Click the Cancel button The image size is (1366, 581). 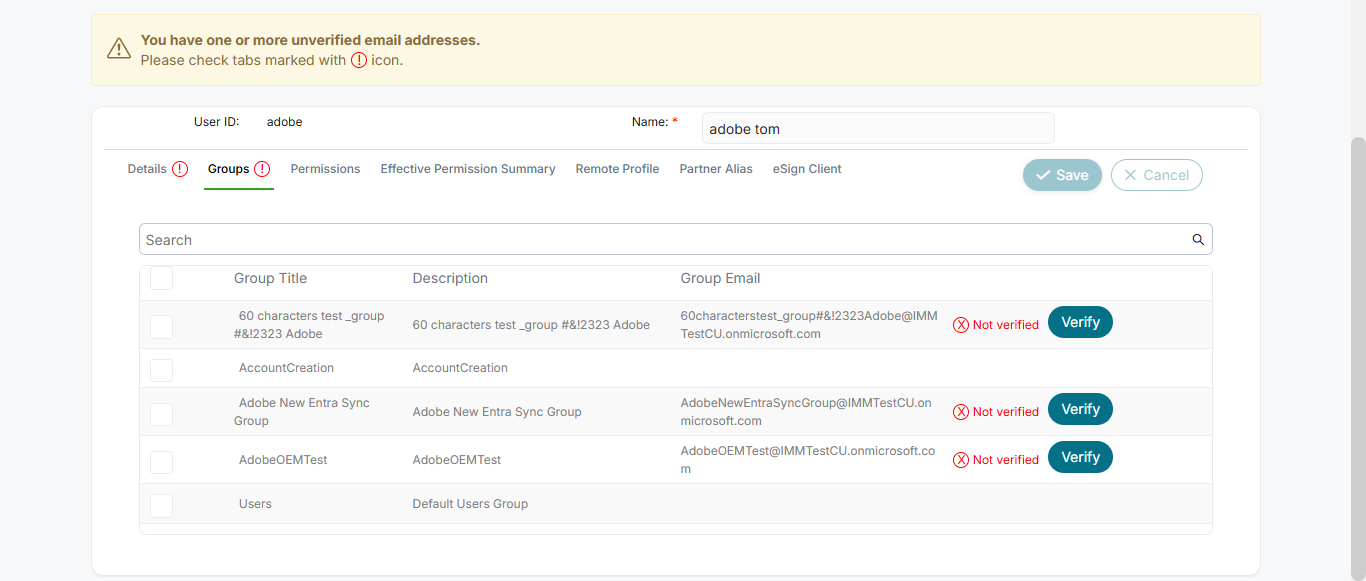coord(1156,175)
